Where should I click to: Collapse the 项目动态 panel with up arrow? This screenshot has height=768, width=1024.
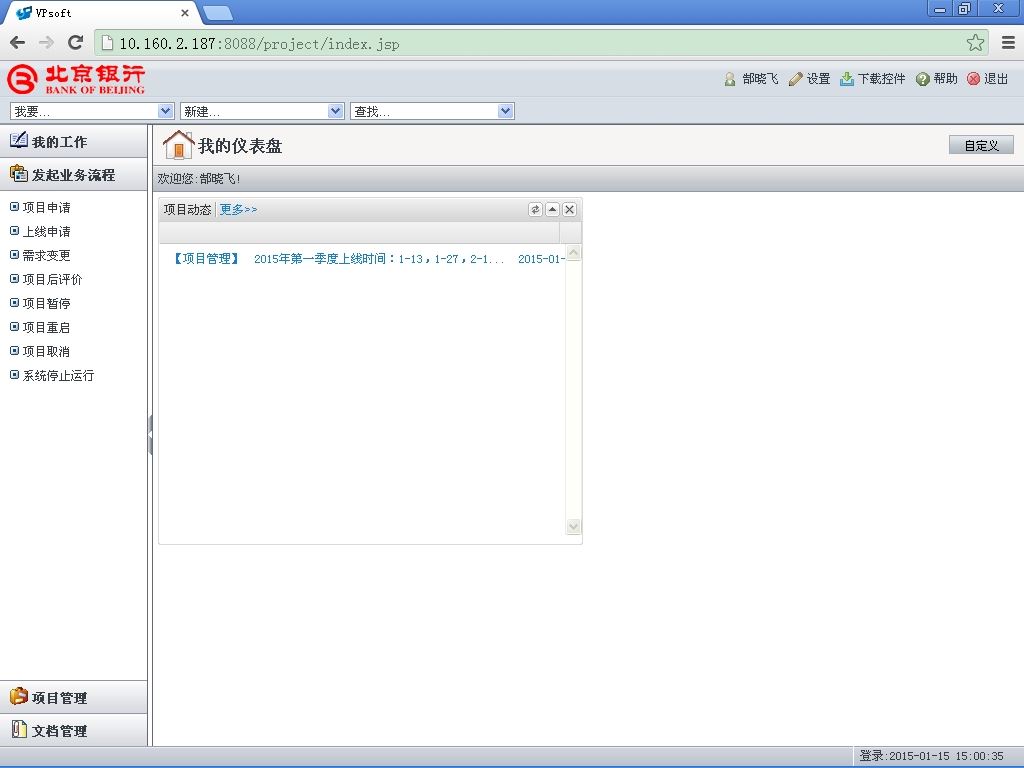(552, 210)
